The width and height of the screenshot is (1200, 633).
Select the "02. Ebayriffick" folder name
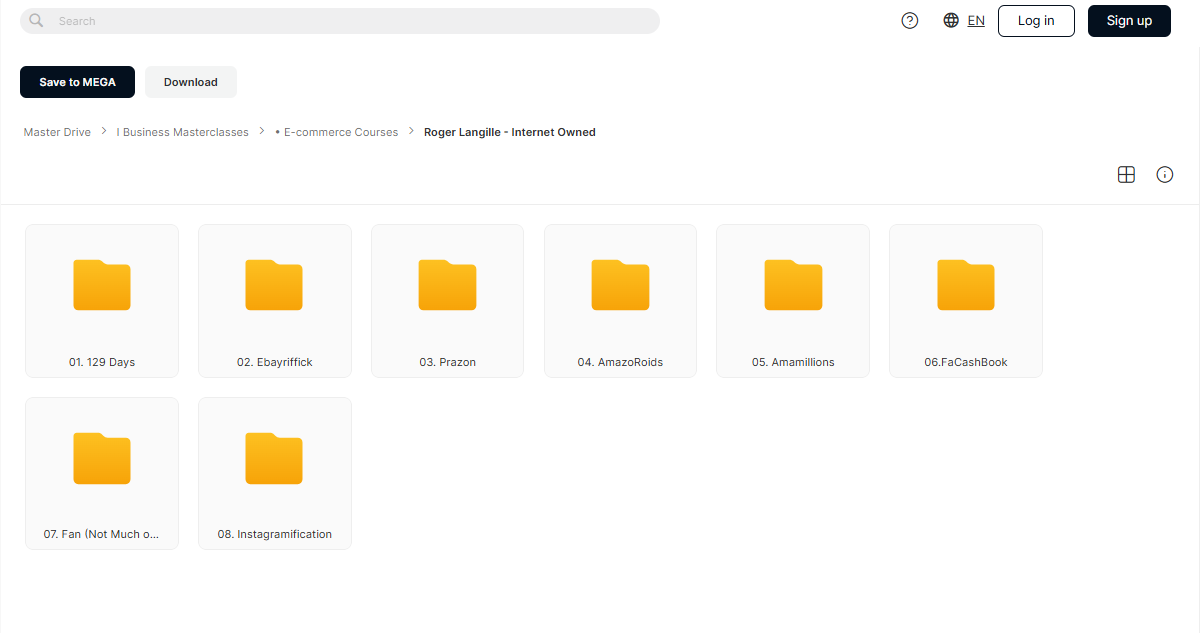(275, 362)
